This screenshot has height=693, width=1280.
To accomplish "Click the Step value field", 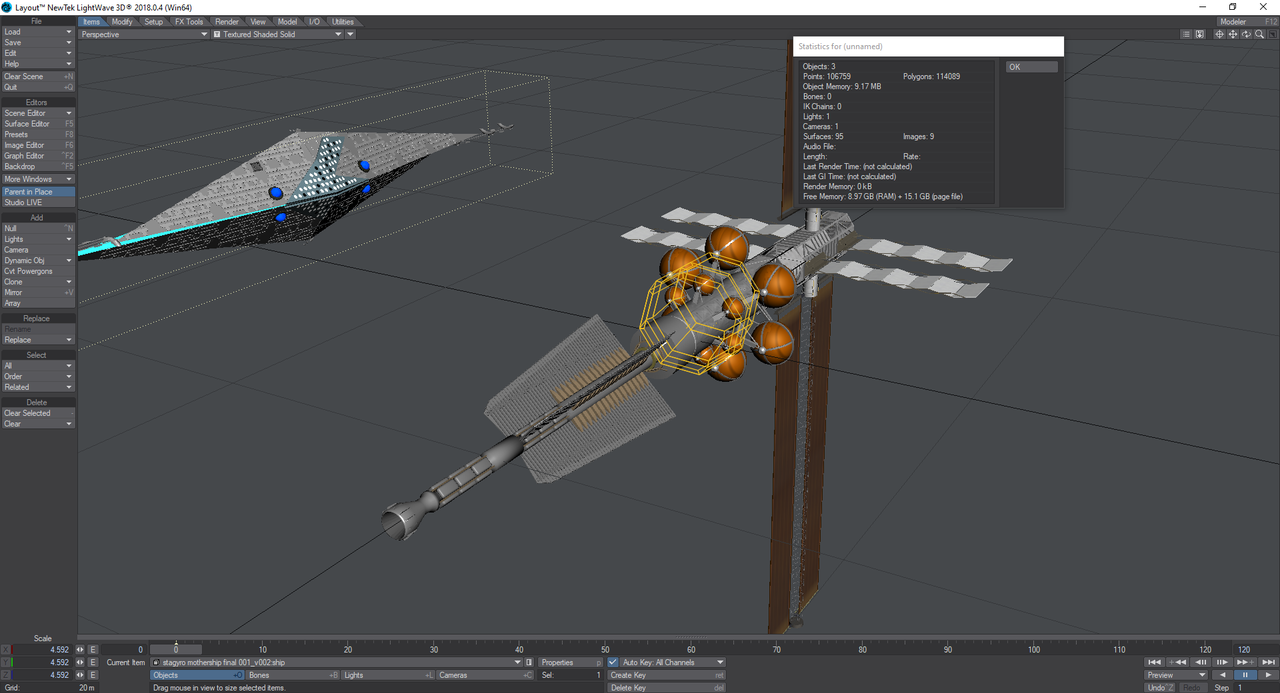I will point(1256,688).
